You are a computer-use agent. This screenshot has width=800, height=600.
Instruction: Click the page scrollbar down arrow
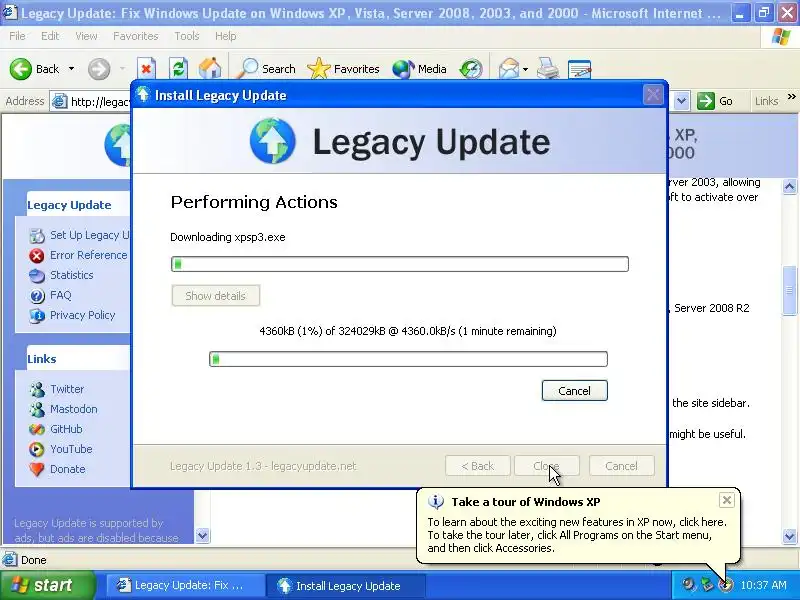789,536
